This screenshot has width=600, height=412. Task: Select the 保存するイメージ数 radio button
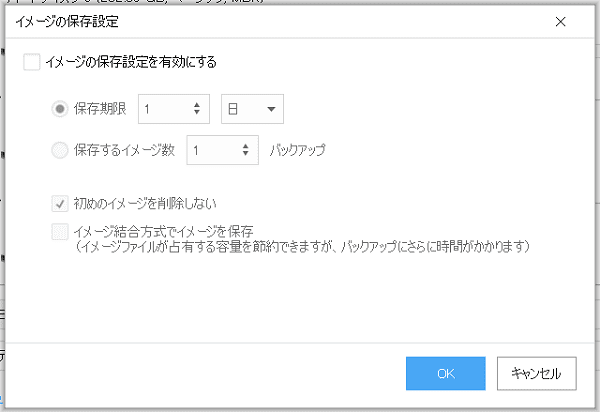tap(61, 150)
